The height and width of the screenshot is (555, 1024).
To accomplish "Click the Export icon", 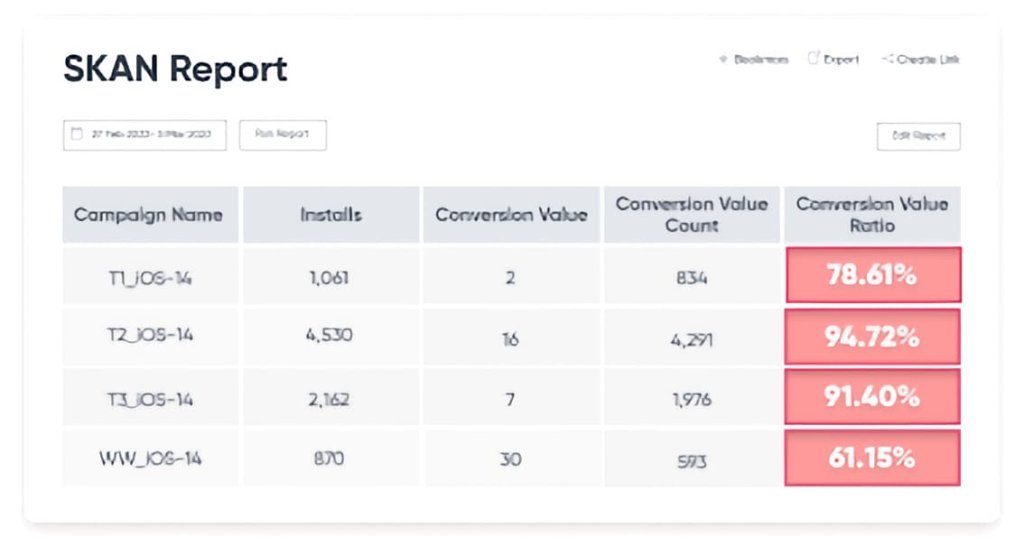I will point(814,58).
